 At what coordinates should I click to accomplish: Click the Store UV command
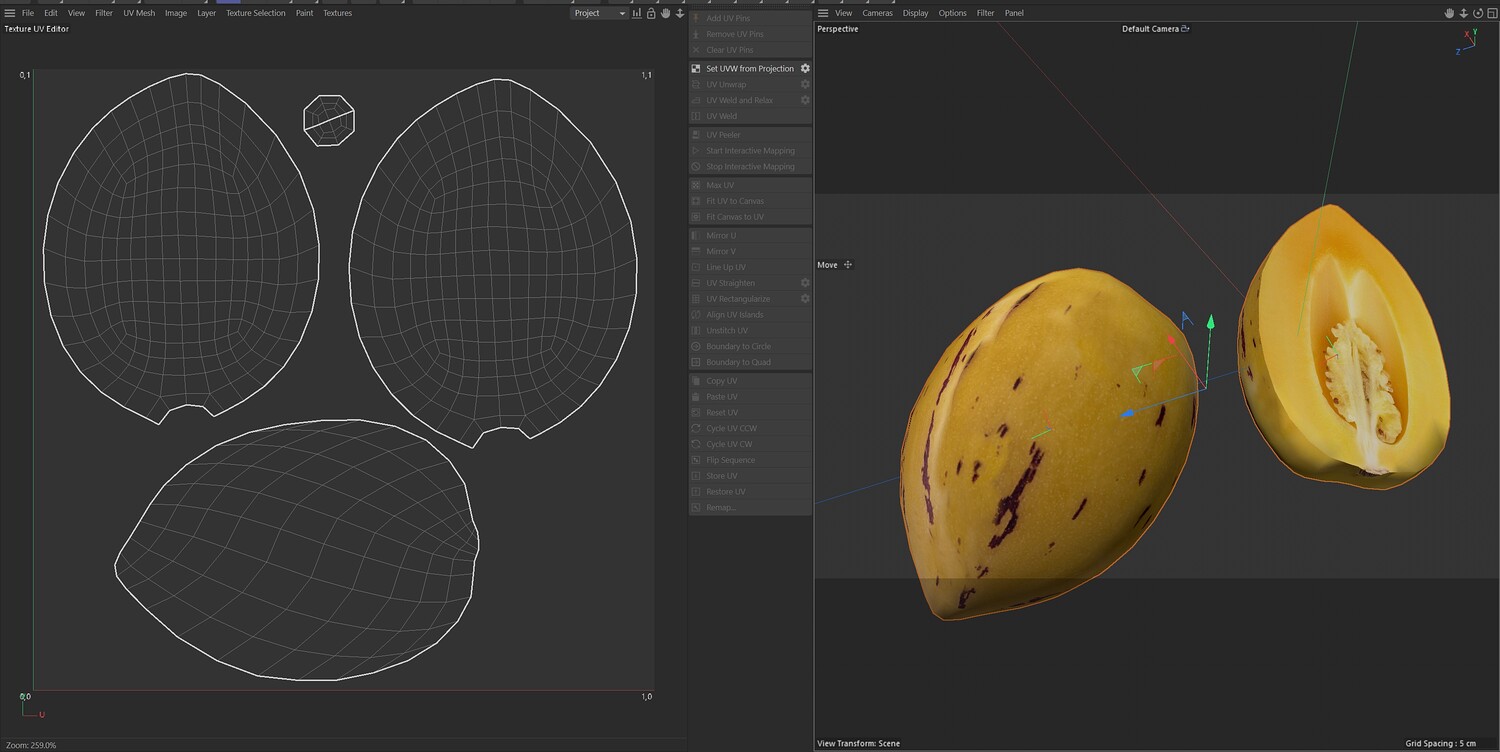[x=750, y=476]
